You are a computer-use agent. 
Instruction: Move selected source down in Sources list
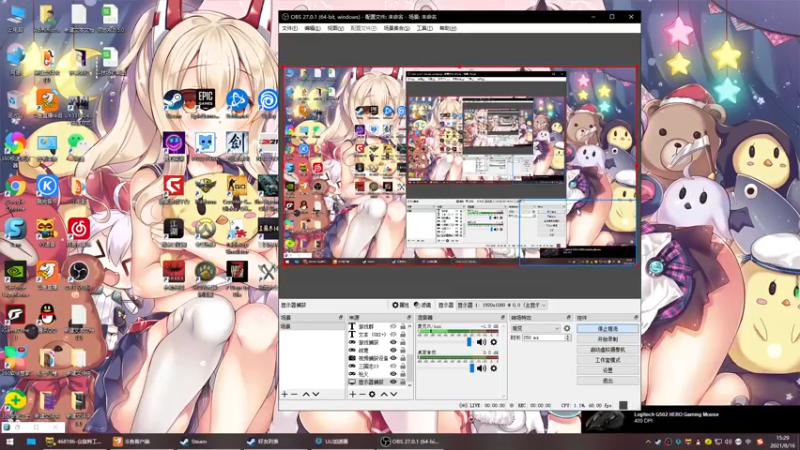[393, 394]
